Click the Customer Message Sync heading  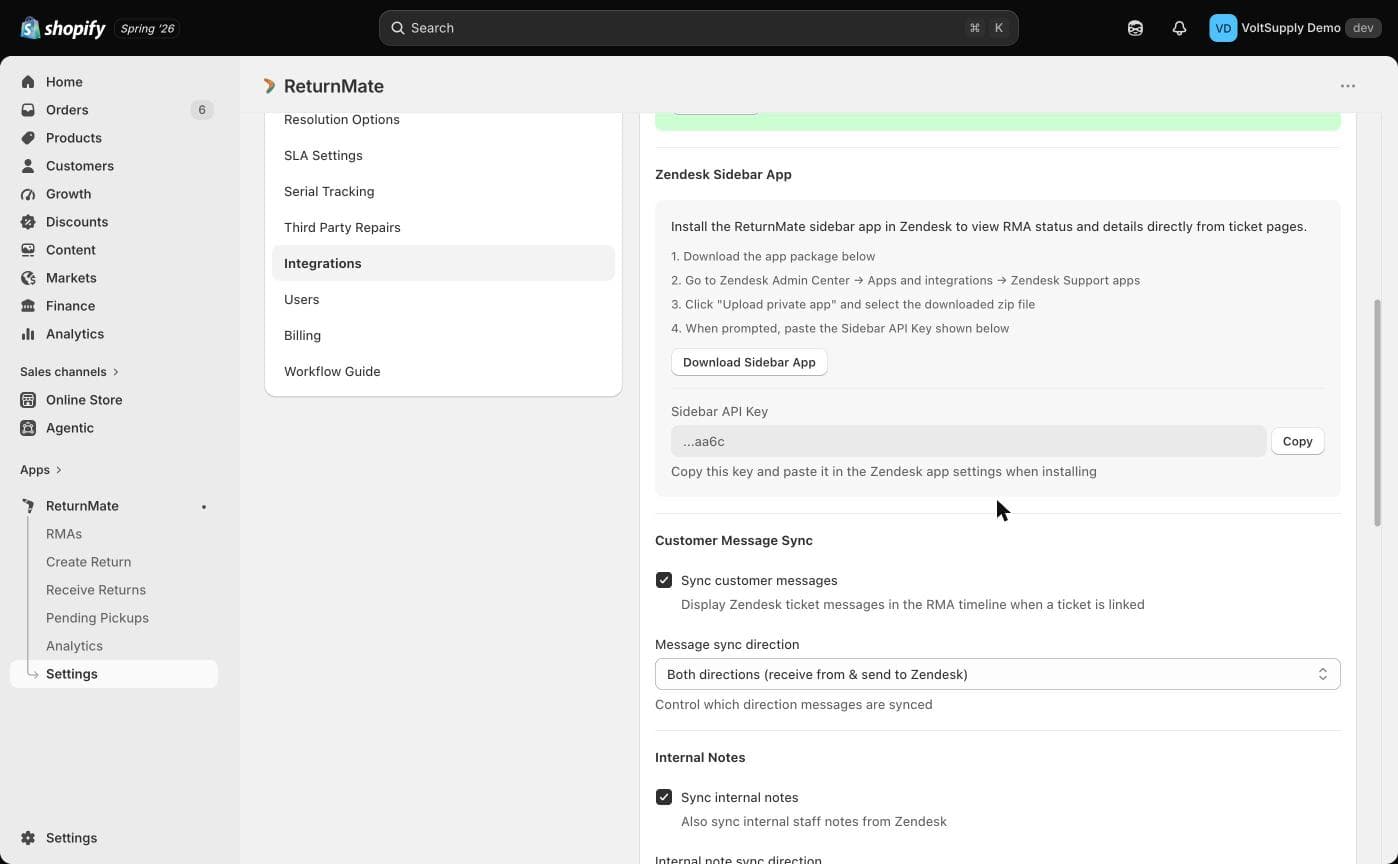point(734,540)
